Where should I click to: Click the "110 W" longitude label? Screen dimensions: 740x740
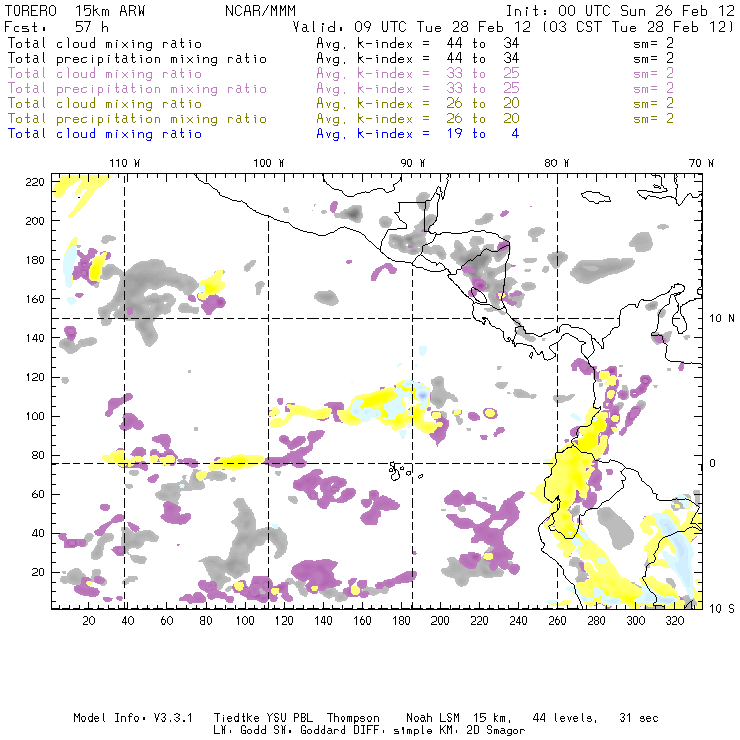(125, 163)
